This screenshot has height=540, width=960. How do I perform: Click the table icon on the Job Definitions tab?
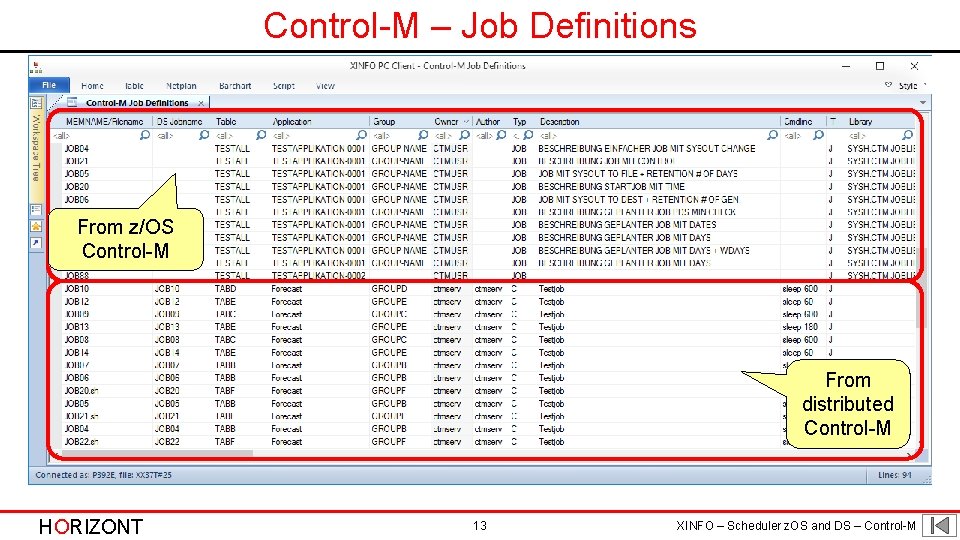point(72,102)
